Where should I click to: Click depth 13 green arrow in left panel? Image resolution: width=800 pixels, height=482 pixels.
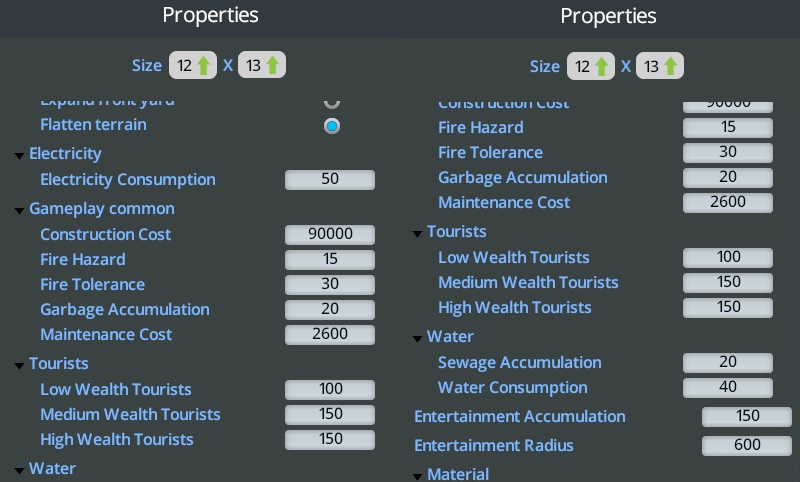(x=273, y=66)
